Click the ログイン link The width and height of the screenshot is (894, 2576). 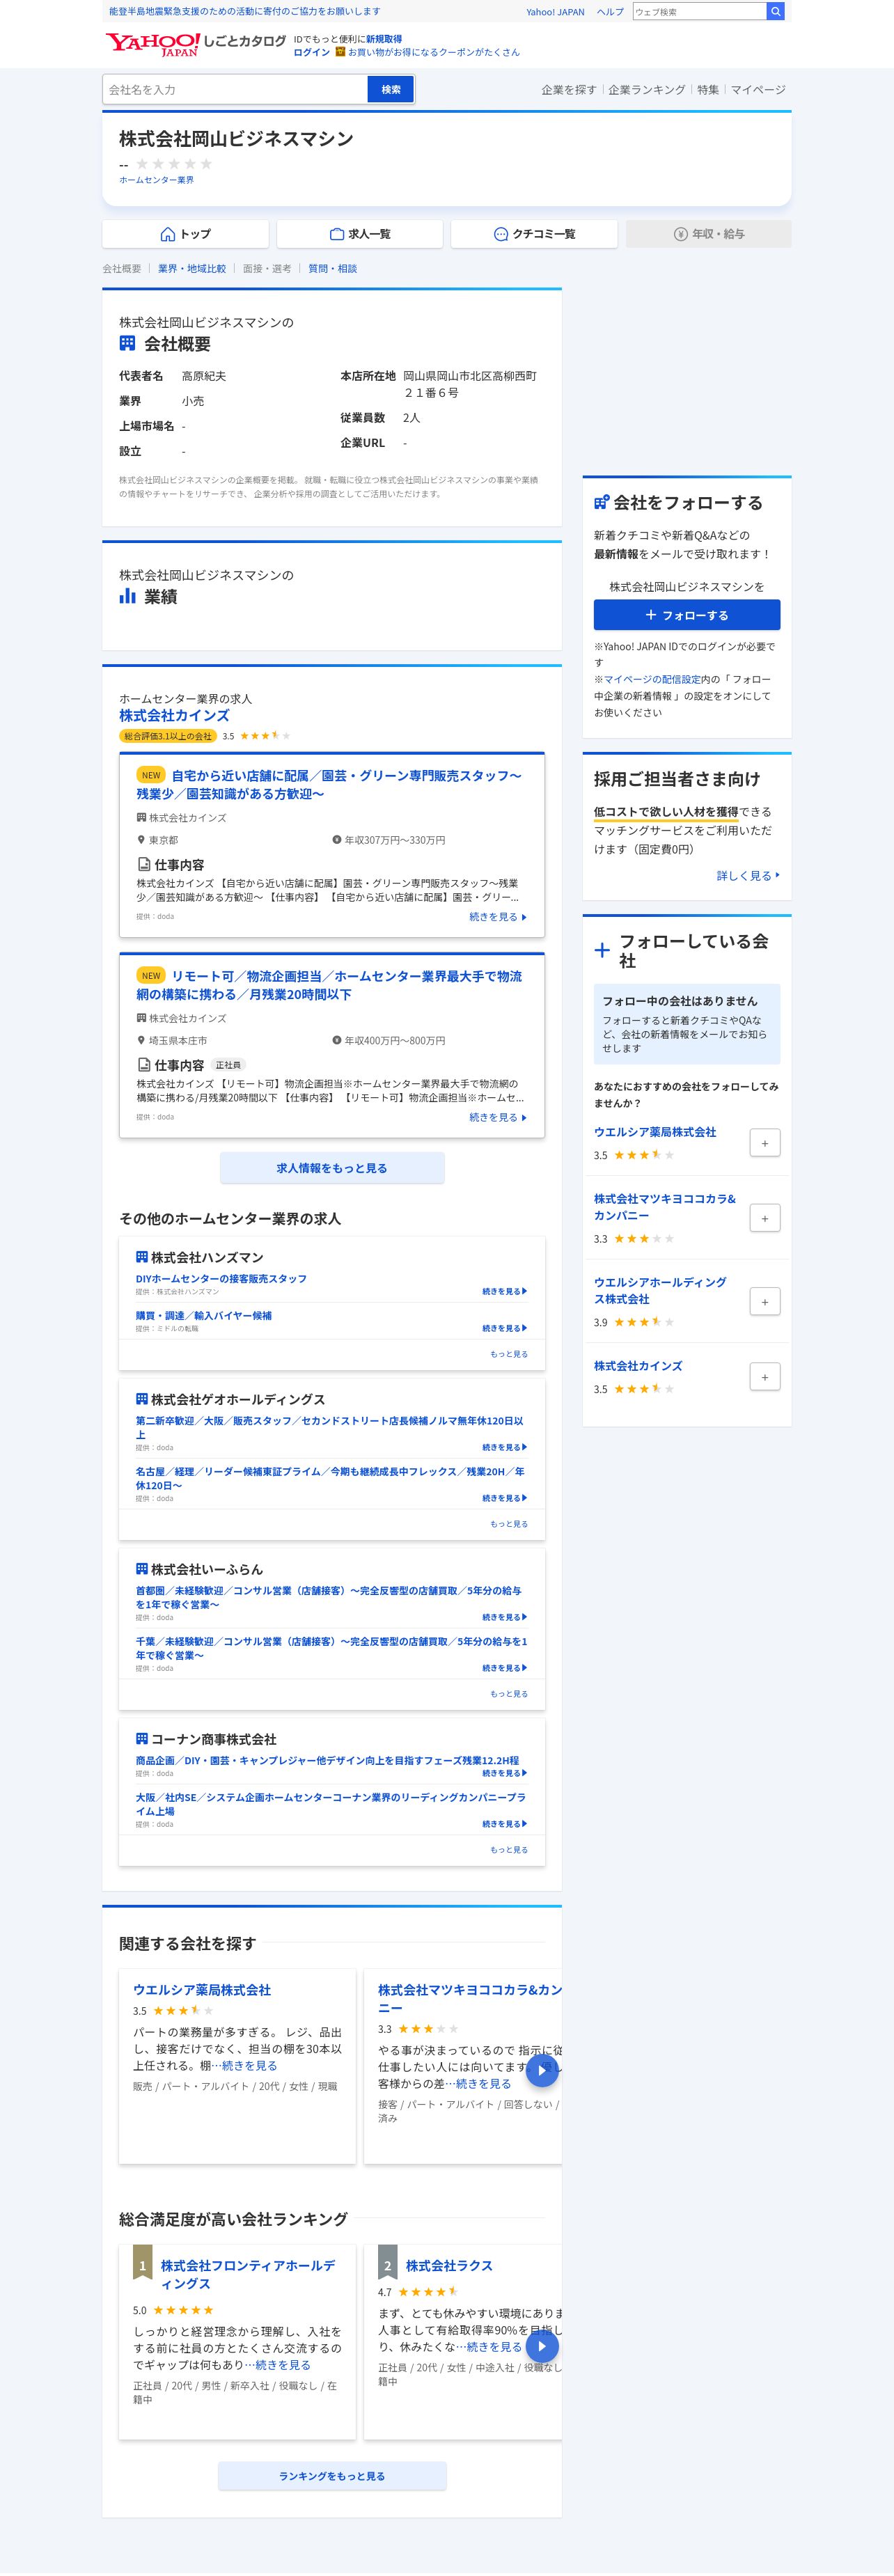tap(311, 52)
